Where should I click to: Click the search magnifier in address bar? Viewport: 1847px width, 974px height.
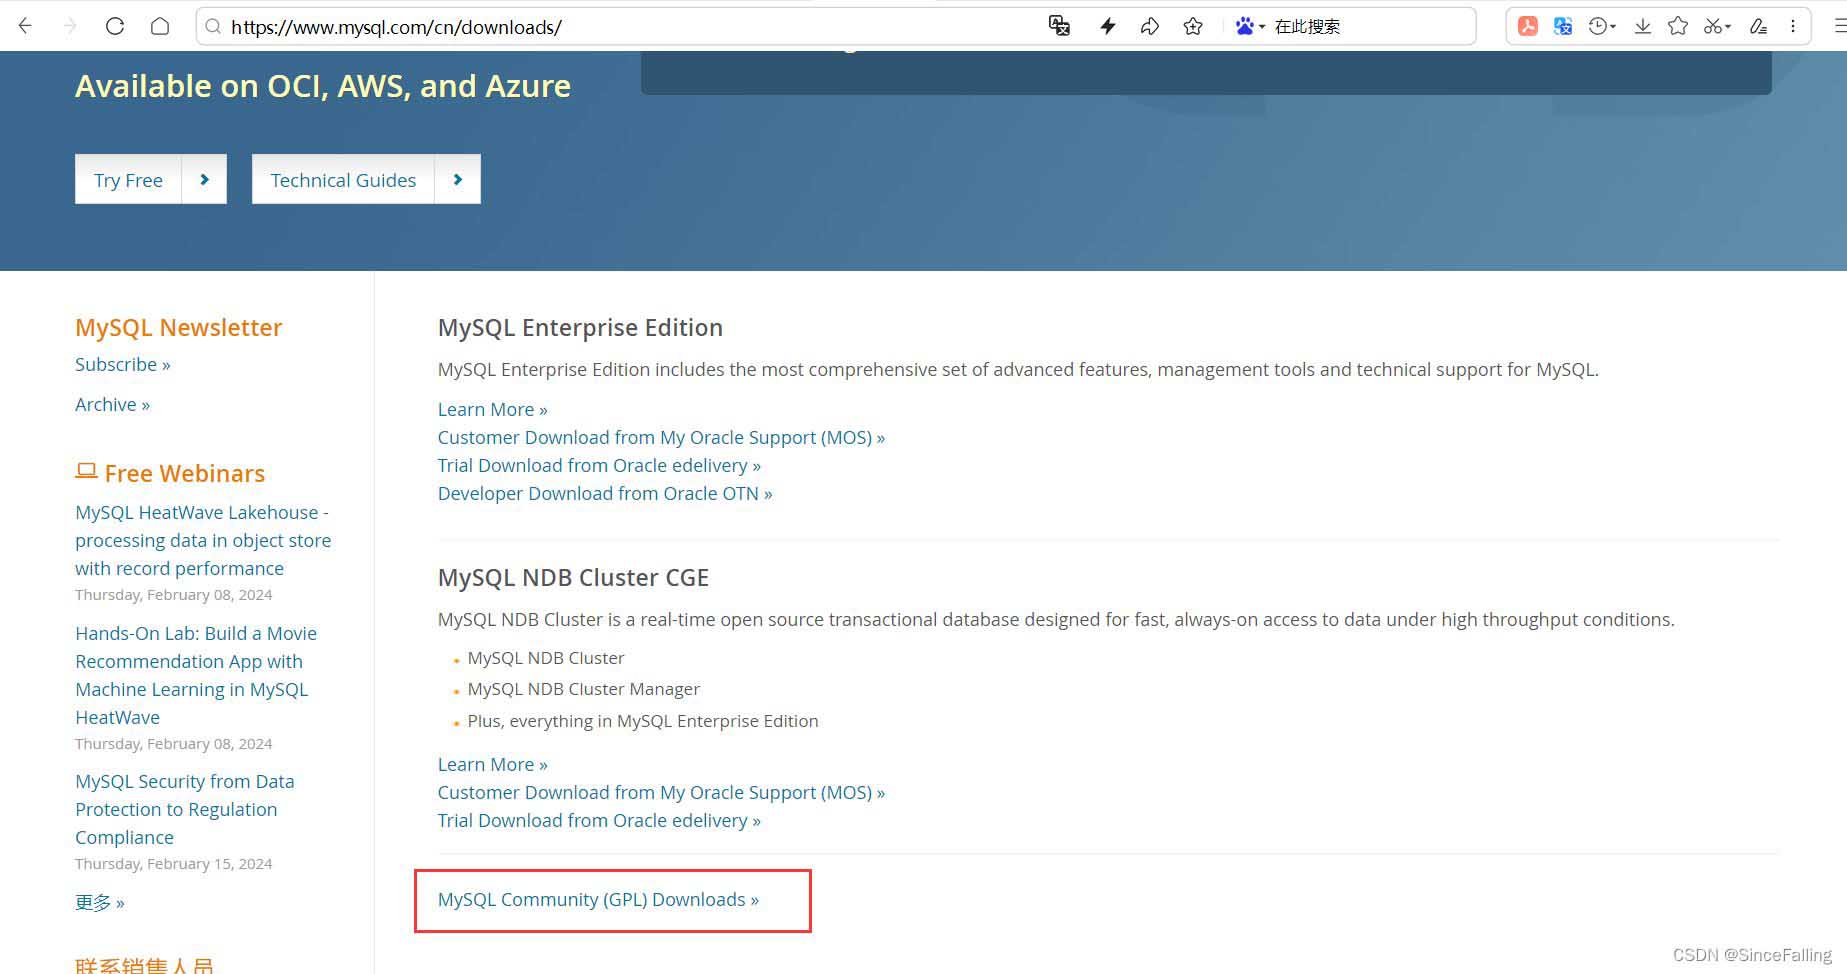point(213,27)
